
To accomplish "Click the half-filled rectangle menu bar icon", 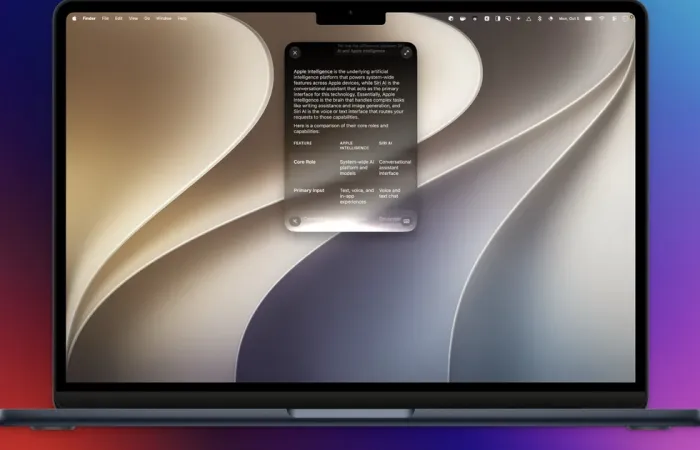I will 498,19.
